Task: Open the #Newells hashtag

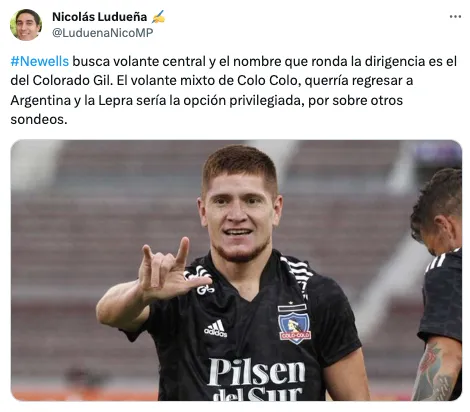Action: [x=40, y=61]
